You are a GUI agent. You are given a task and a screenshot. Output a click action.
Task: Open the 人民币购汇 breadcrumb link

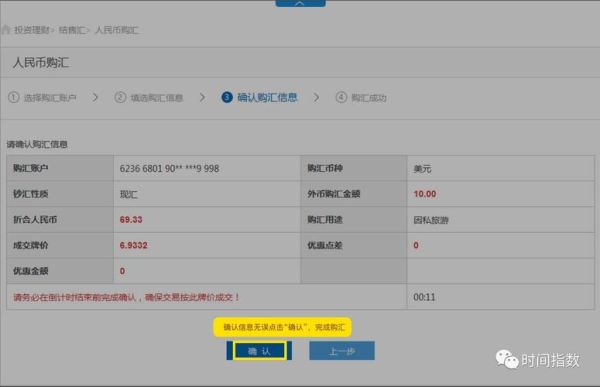click(116, 30)
